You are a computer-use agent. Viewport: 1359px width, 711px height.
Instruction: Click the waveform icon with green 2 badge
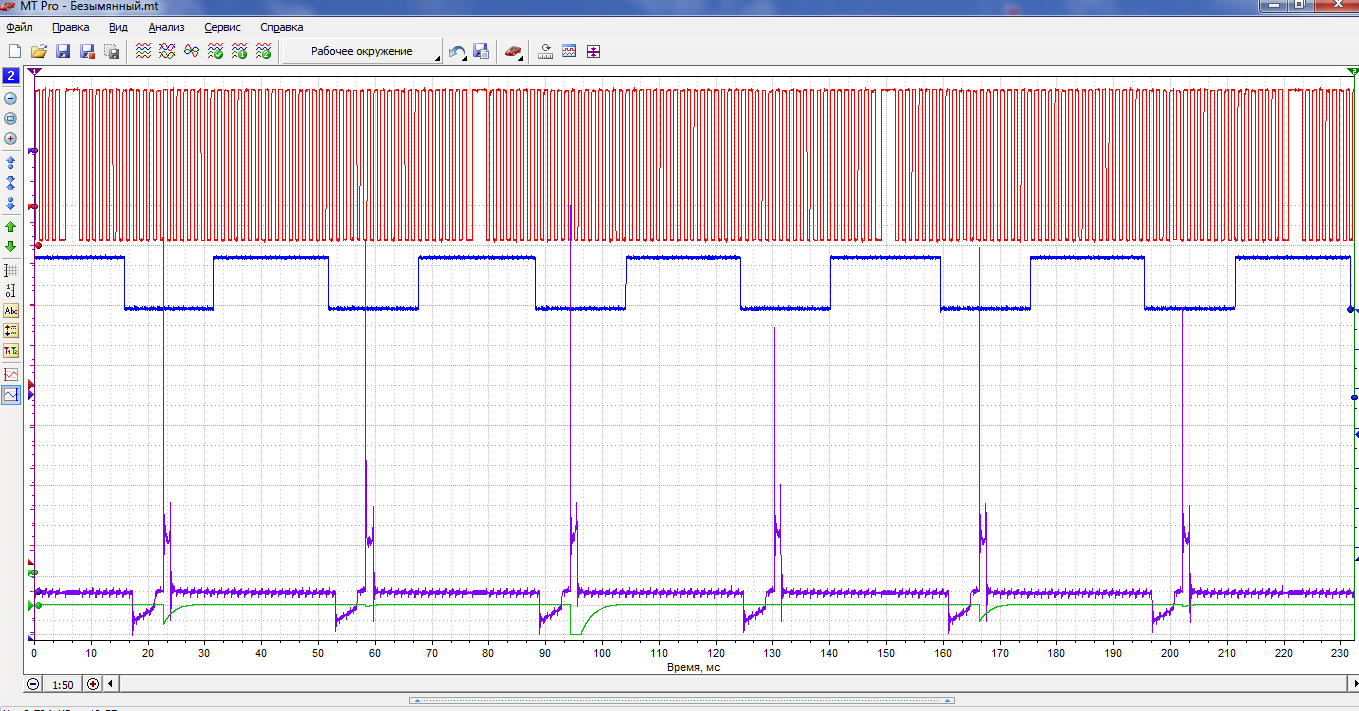[263, 51]
